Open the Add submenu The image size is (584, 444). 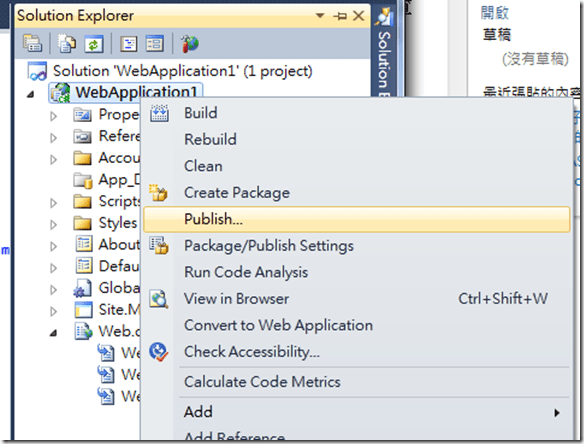356,412
